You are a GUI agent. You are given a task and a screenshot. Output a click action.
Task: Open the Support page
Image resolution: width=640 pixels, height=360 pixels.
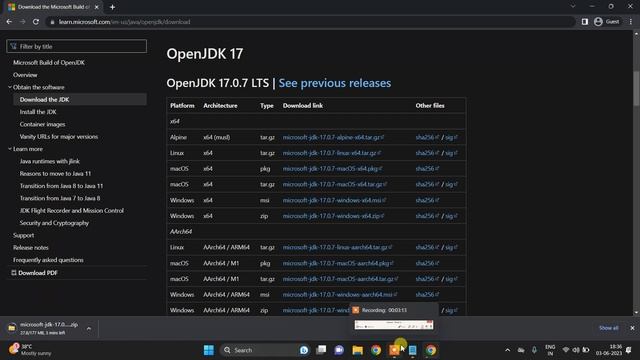click(23, 236)
